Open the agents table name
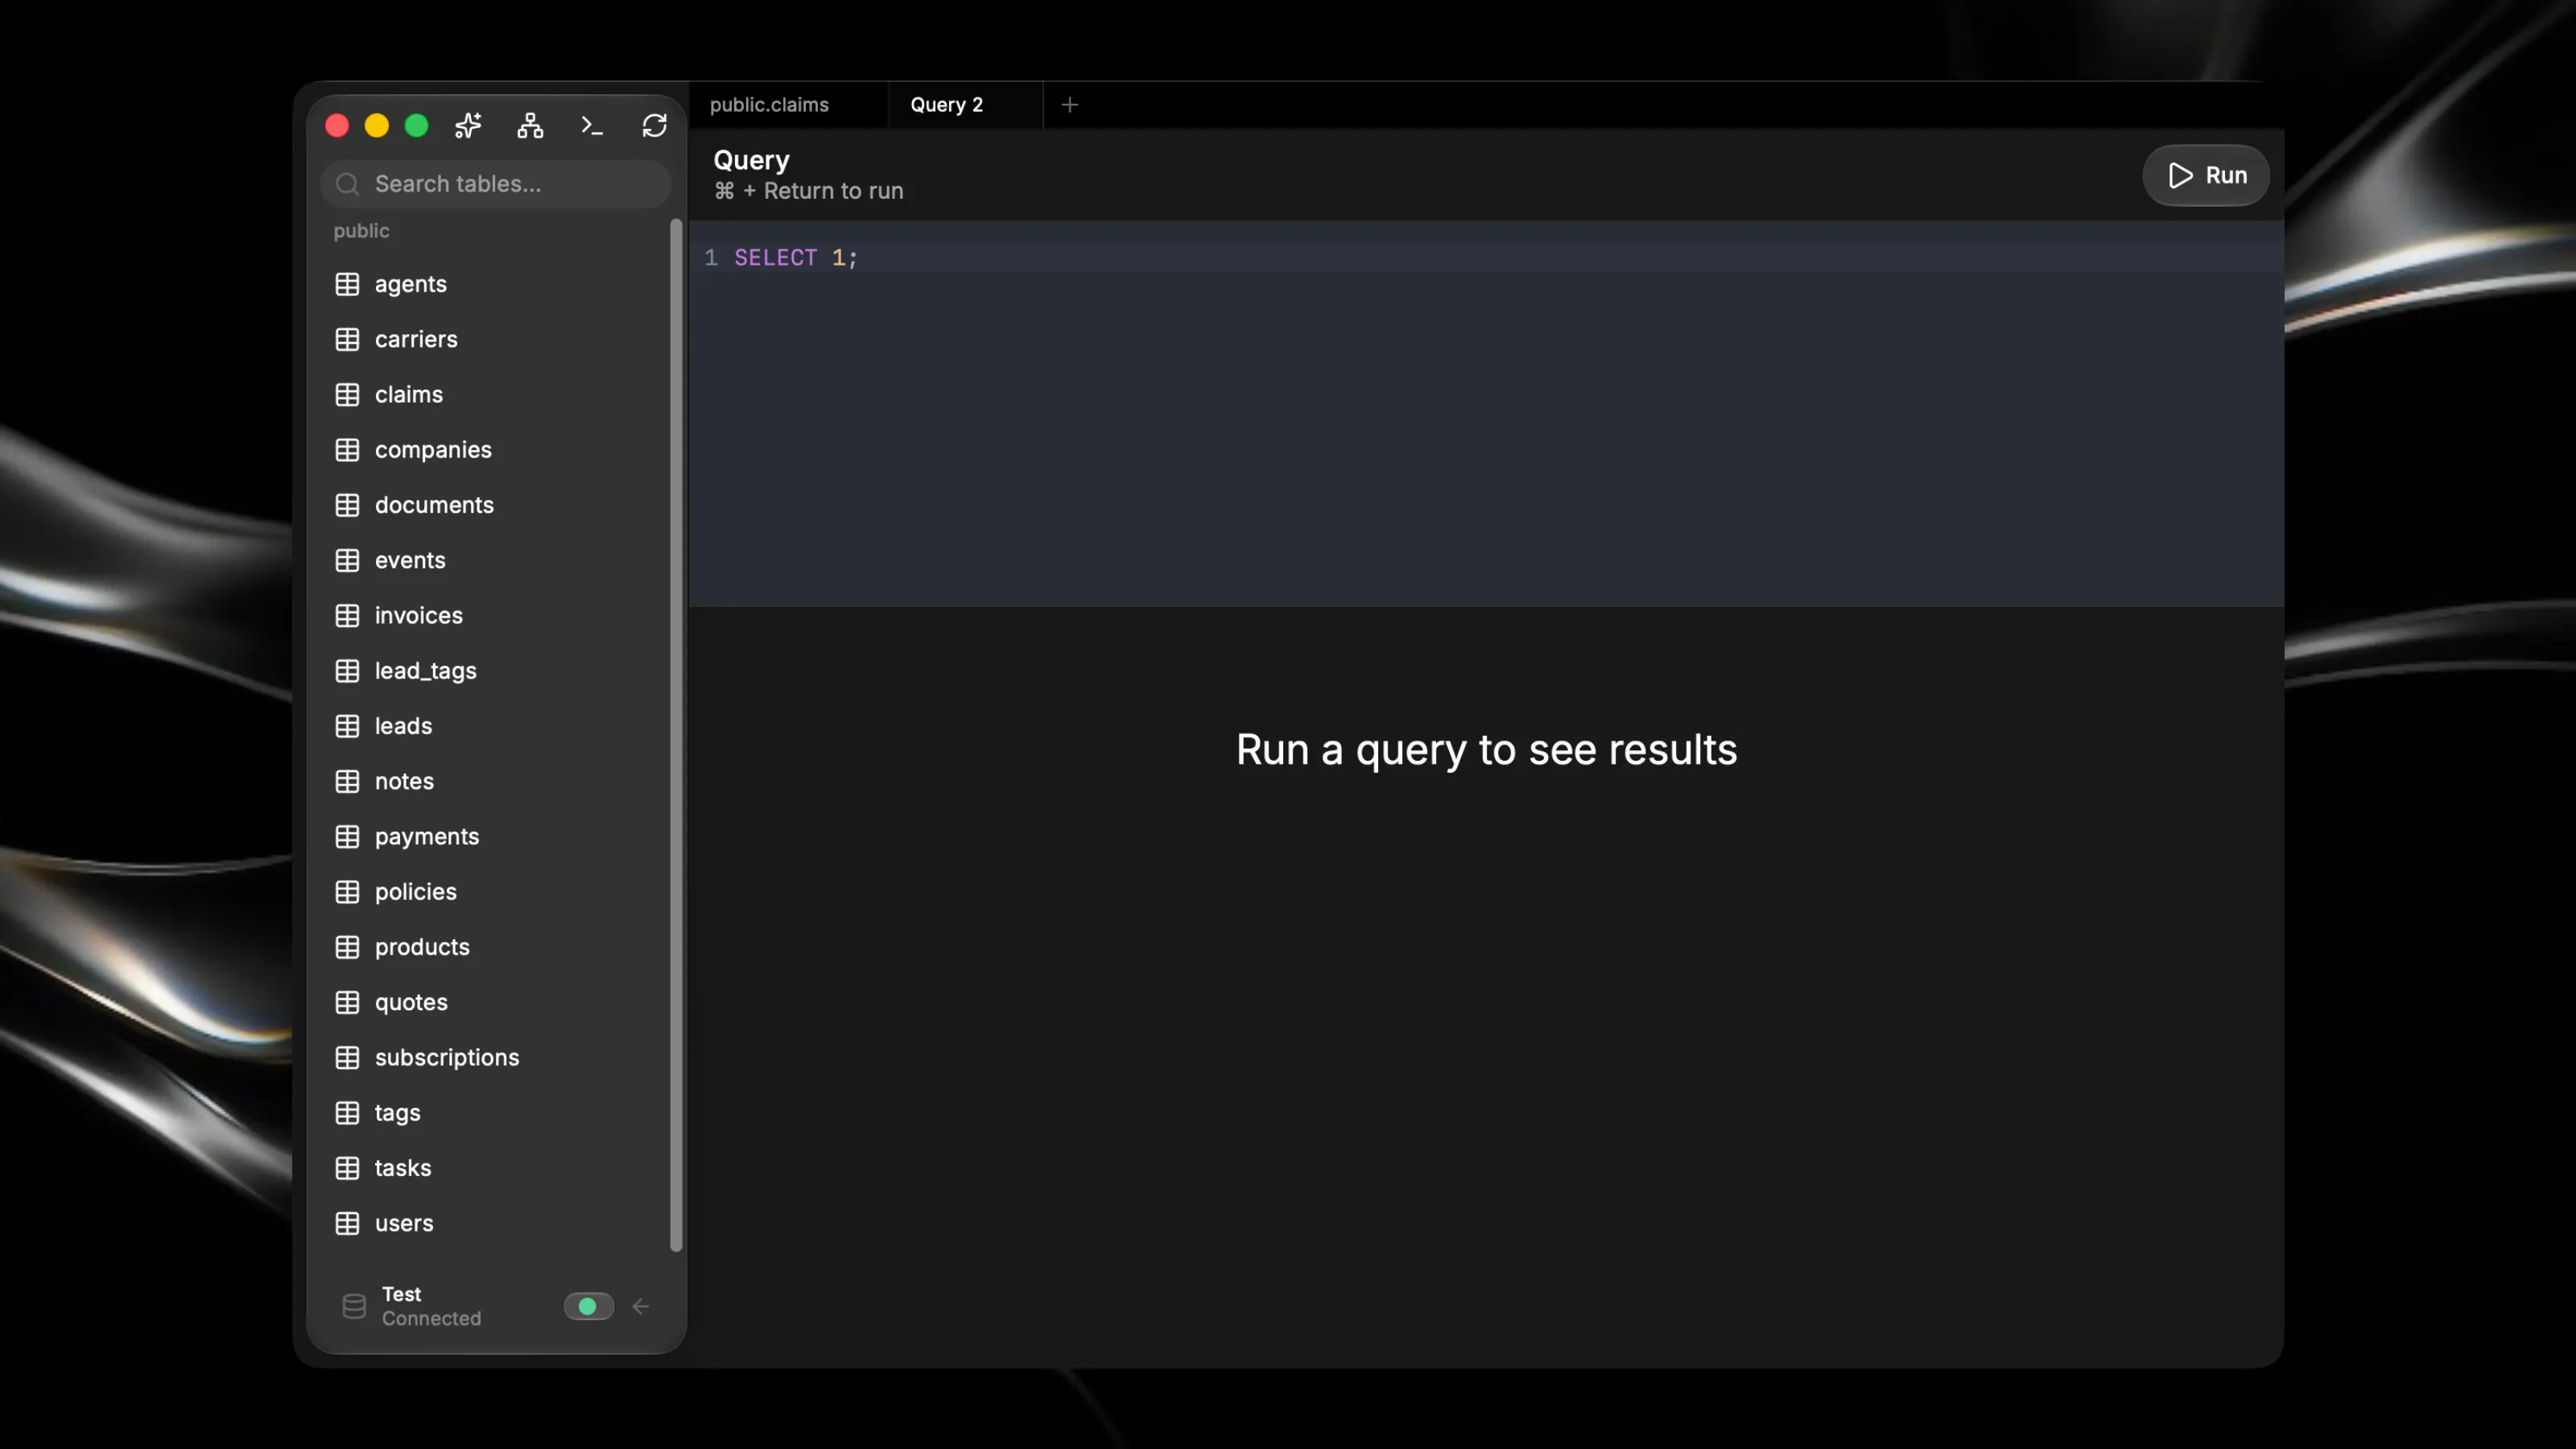Image resolution: width=2576 pixels, height=1449 pixels. click(x=410, y=284)
